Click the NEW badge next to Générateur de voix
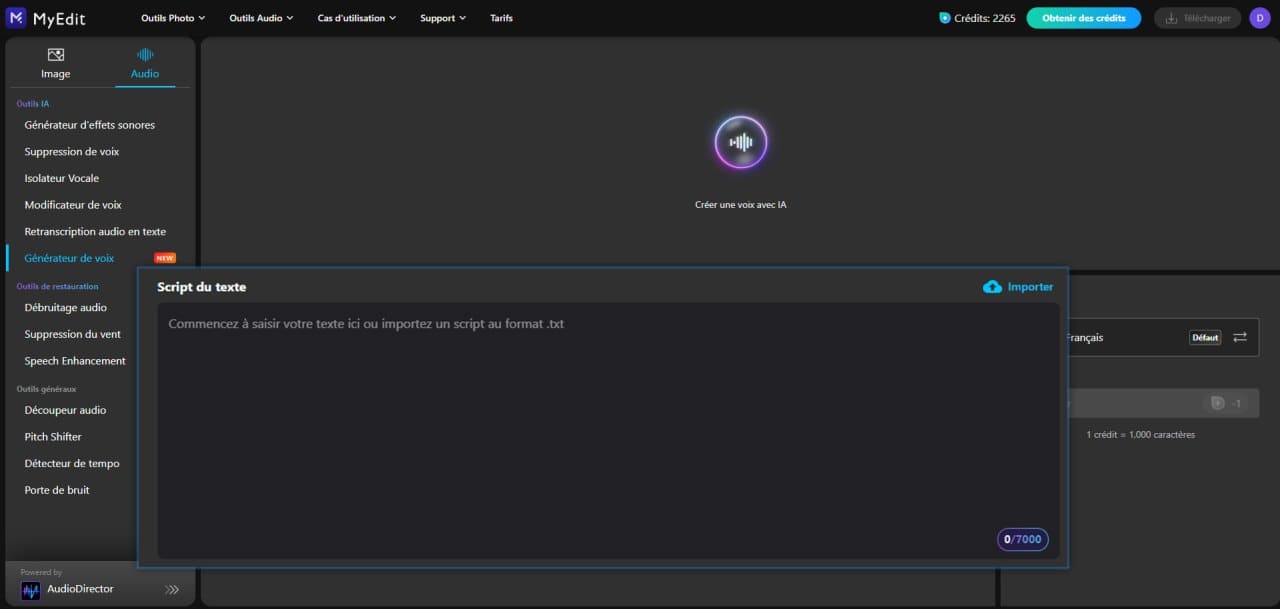This screenshot has width=1280, height=609. [165, 258]
